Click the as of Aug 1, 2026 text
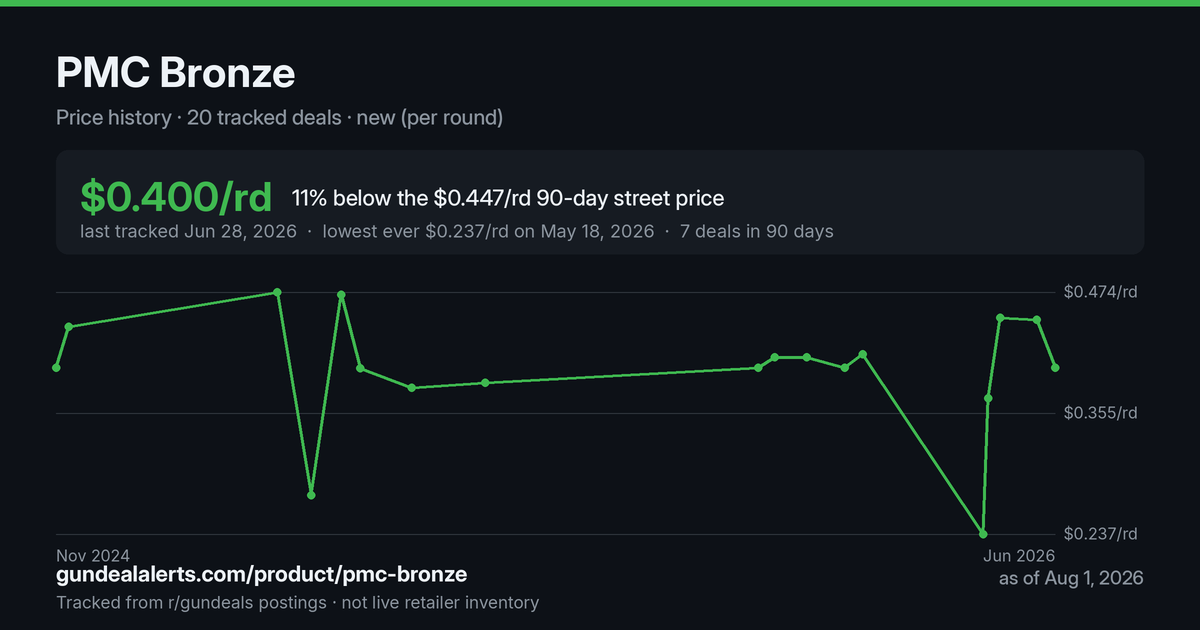The width and height of the screenshot is (1200, 630). [1071, 578]
